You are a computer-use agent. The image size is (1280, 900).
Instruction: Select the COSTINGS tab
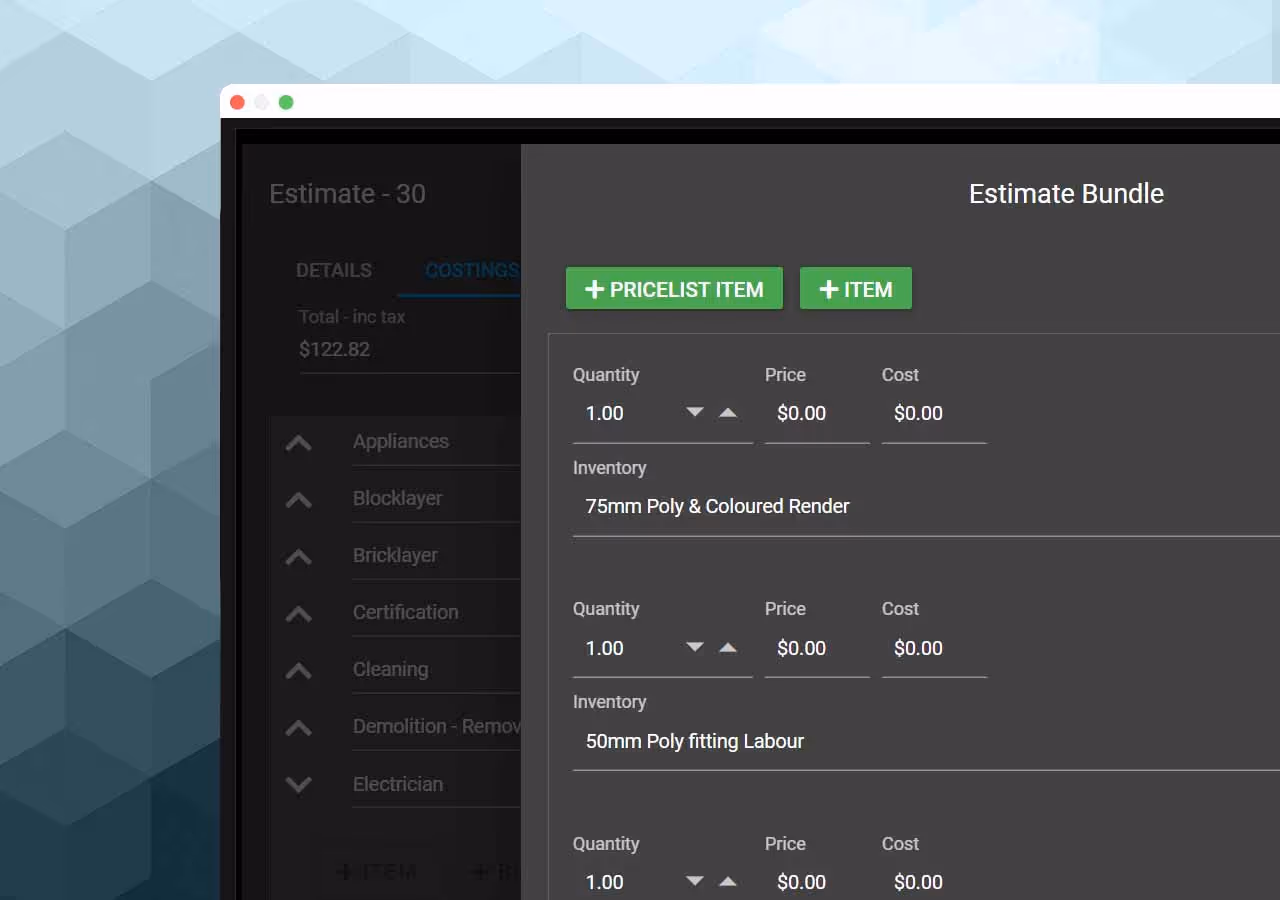click(x=472, y=270)
